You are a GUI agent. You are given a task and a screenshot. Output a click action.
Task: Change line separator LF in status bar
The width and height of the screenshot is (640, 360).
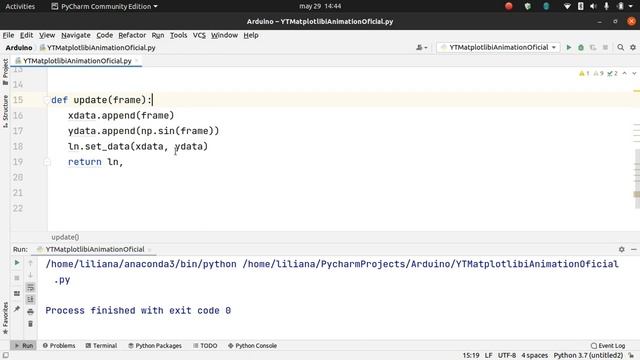click(489, 356)
